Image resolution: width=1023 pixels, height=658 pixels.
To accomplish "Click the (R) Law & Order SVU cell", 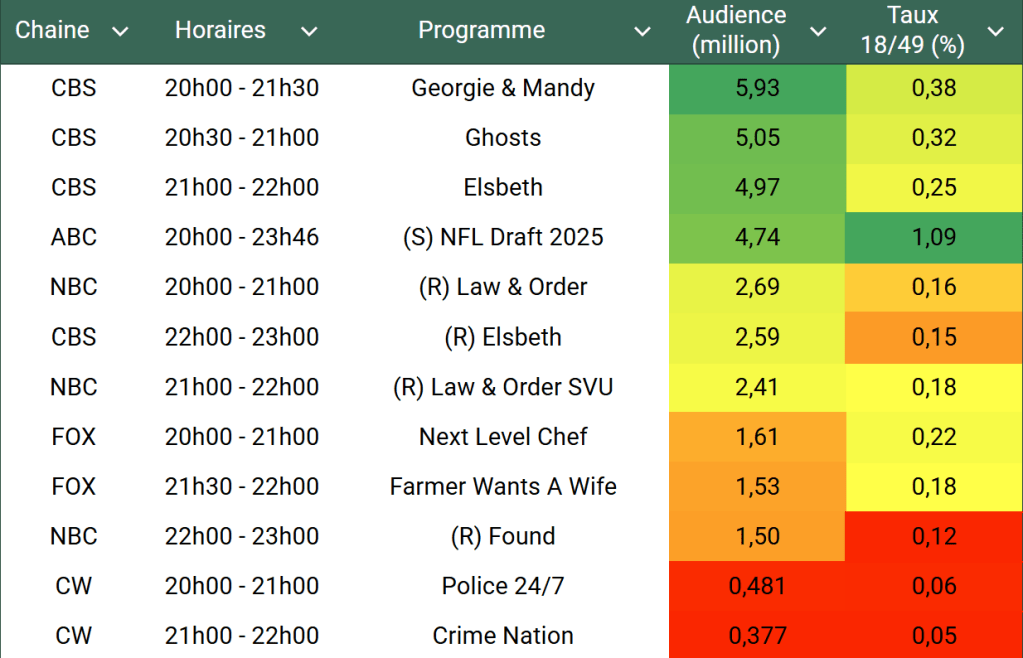I will click(503, 387).
